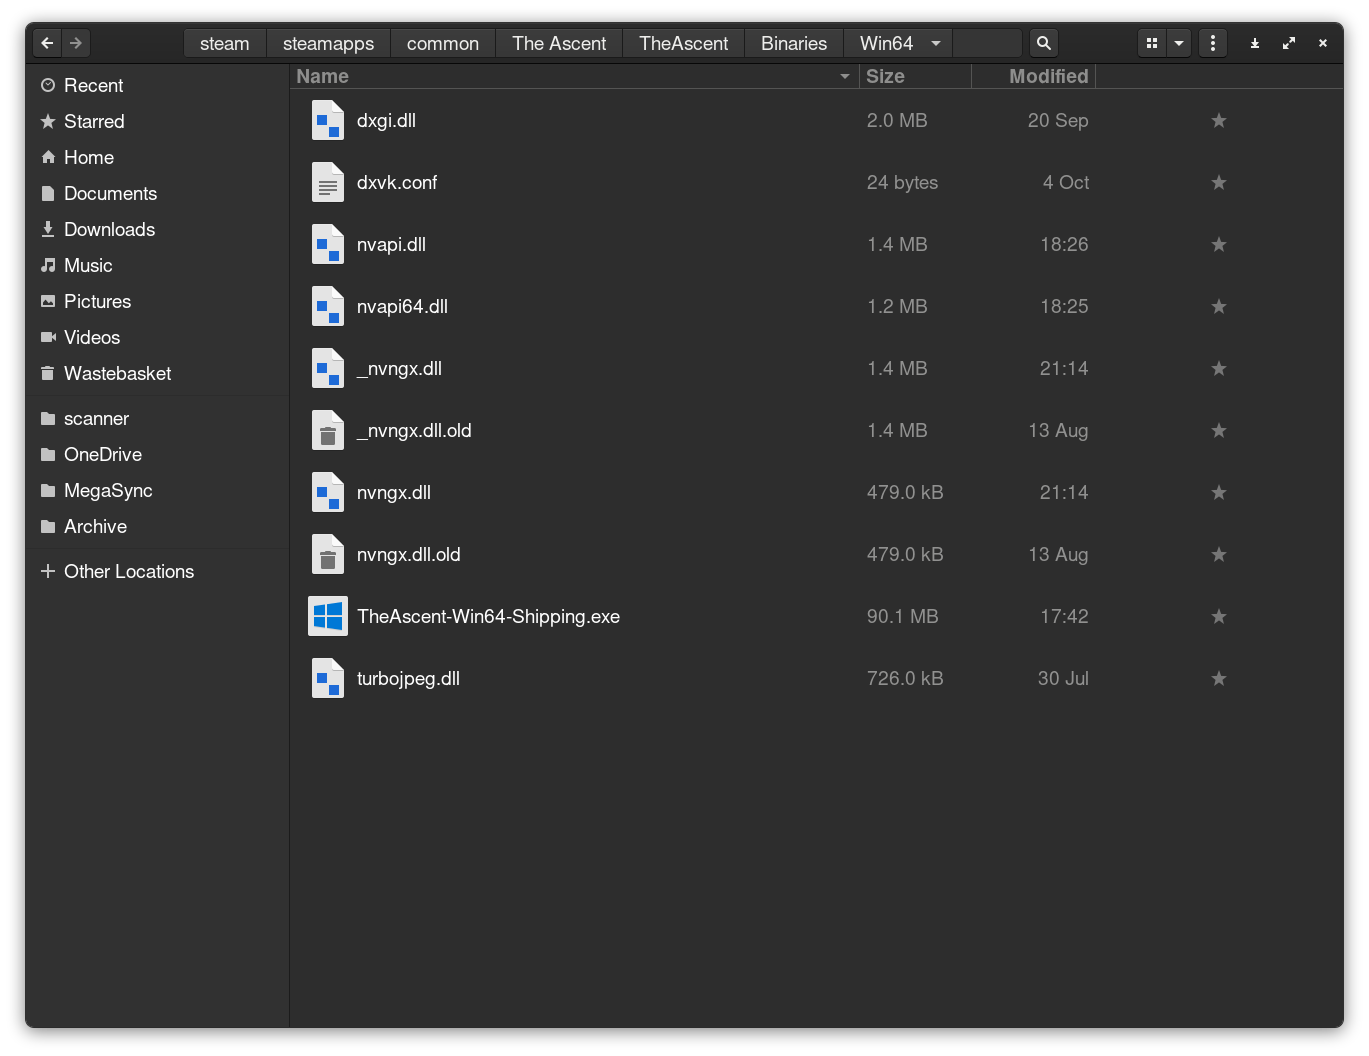The height and width of the screenshot is (1056, 1369).
Task: Navigate to TheAscent path segment
Action: 684,43
